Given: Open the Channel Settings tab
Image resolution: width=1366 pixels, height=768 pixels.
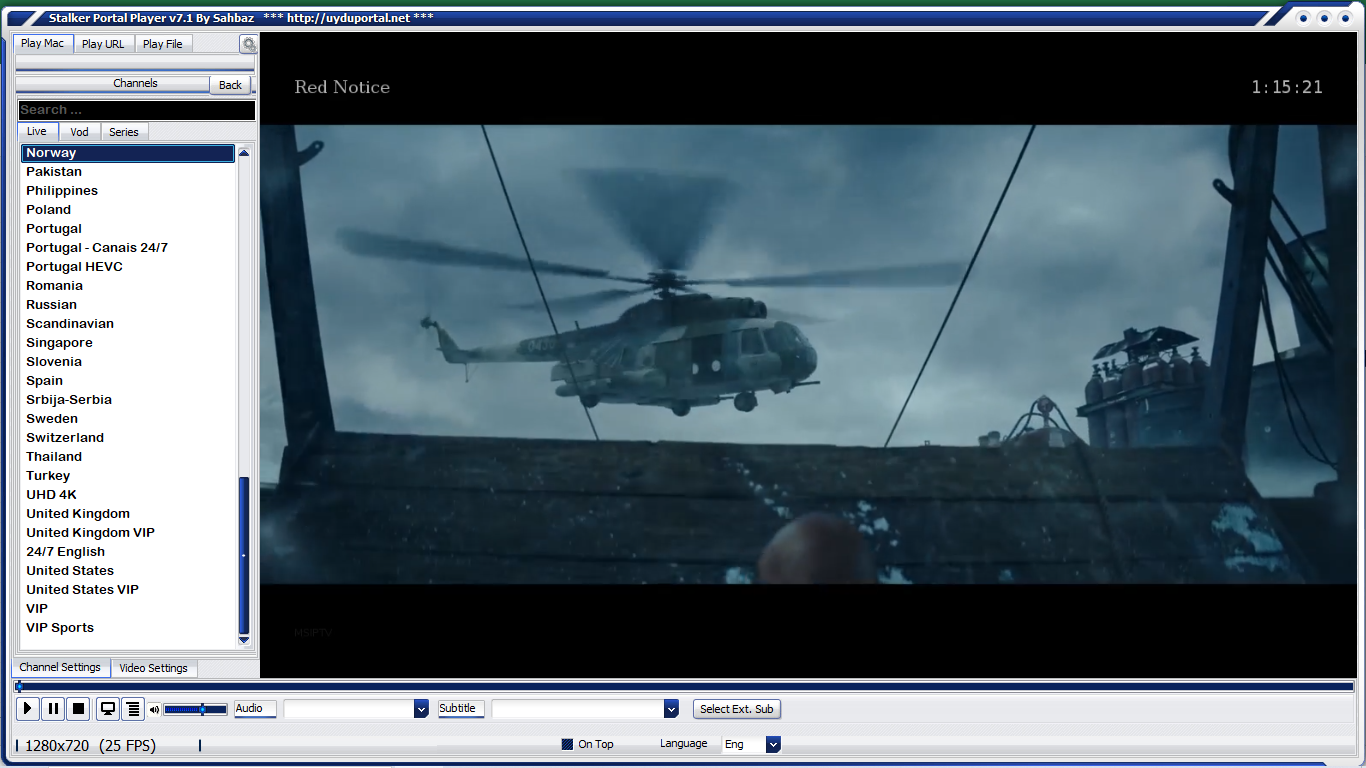Looking at the screenshot, I should coord(60,667).
